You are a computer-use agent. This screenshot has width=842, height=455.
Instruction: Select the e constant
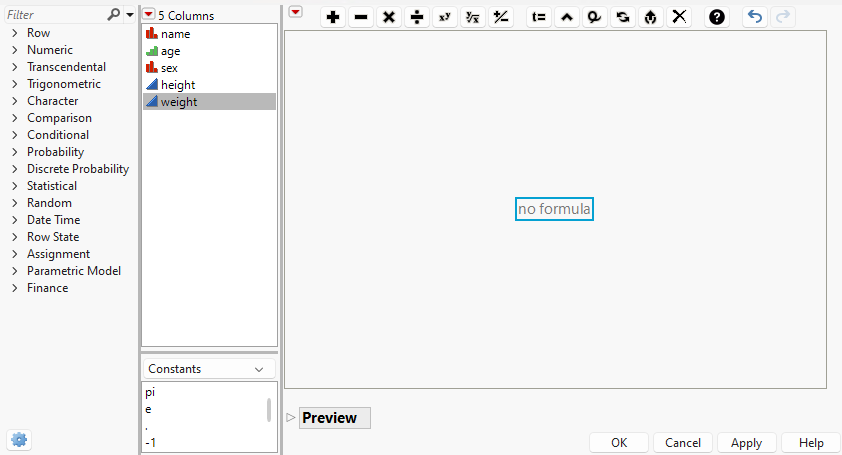coord(148,409)
